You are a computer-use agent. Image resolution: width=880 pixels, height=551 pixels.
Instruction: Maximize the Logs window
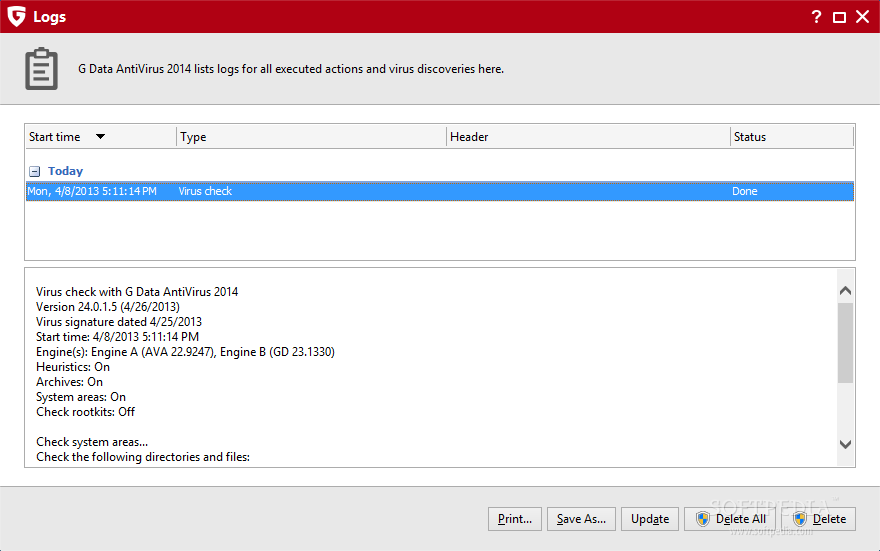point(839,17)
